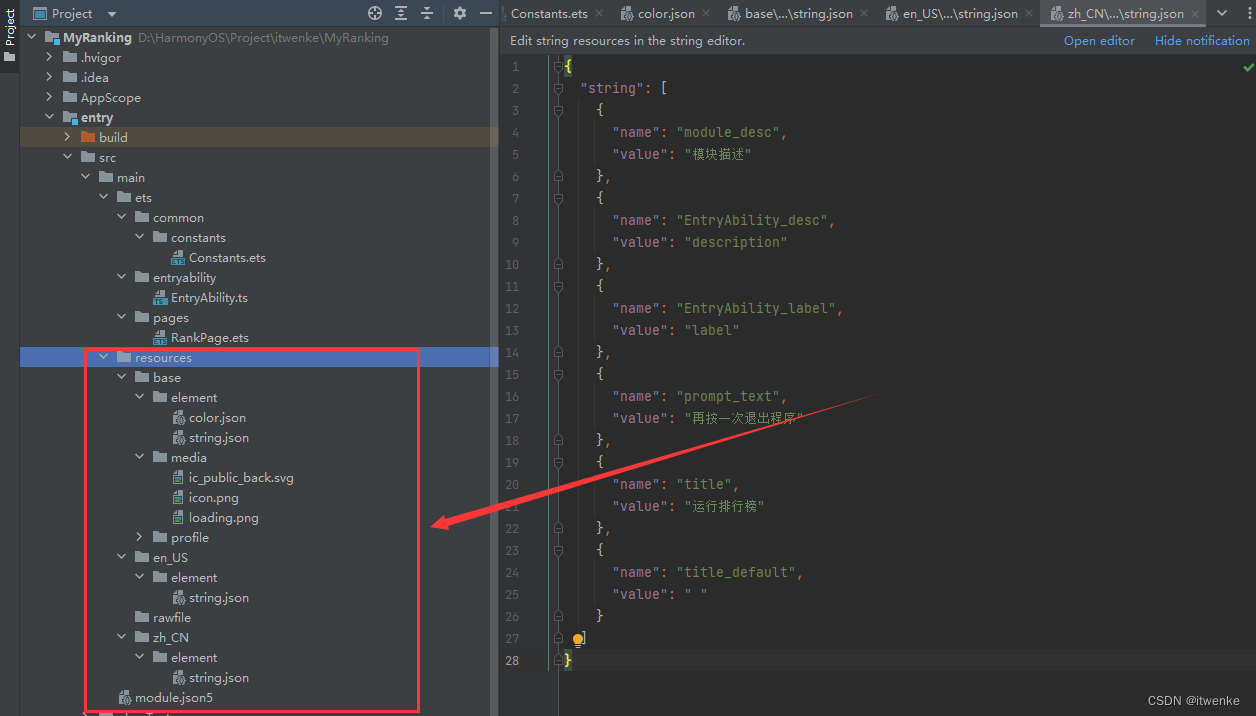Collapse the zh_CN folder
Viewport: 1256px width, 716px height.
coord(122,638)
